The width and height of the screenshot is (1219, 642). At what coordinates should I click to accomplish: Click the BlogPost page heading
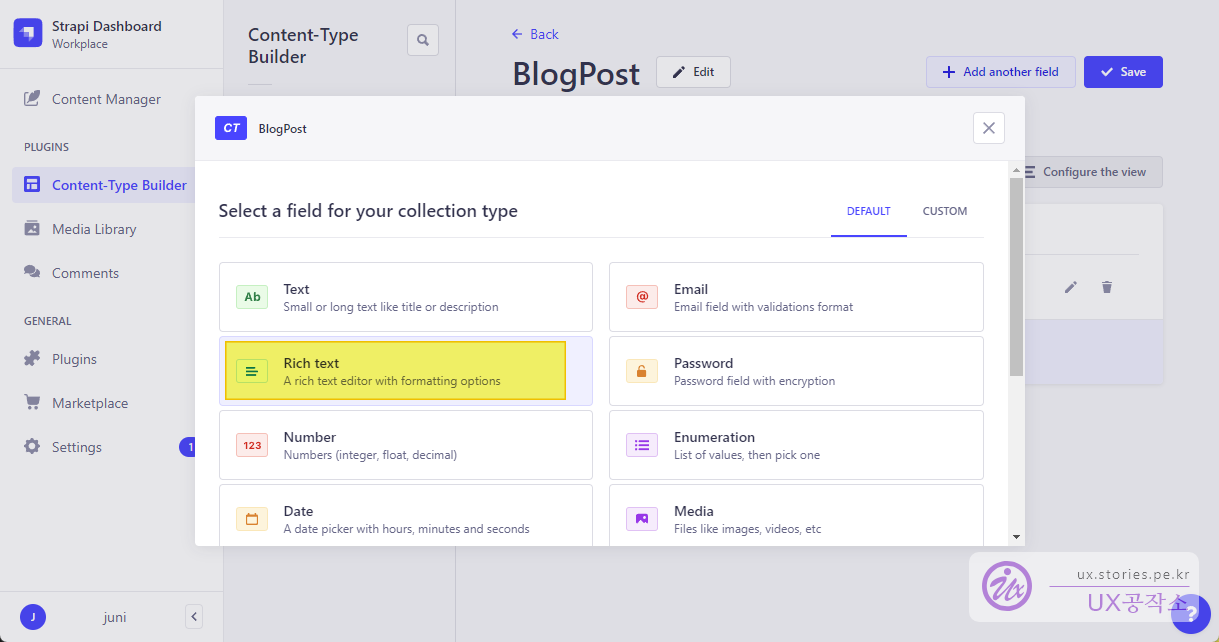pos(576,74)
